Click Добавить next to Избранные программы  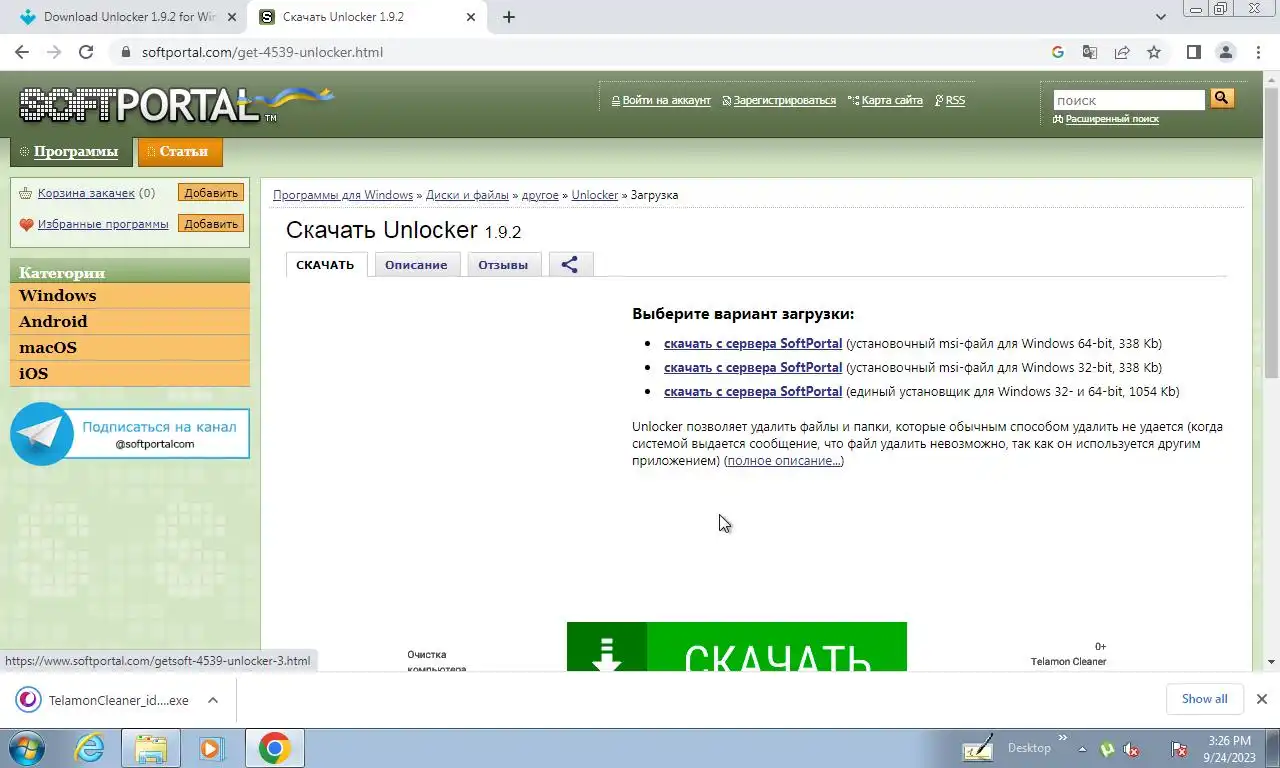pos(211,224)
